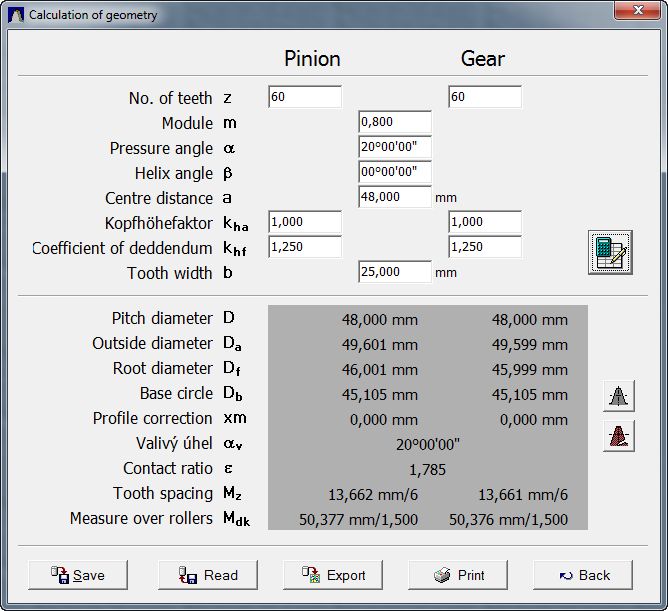Click the gray tooth profile icon

click(x=619, y=396)
